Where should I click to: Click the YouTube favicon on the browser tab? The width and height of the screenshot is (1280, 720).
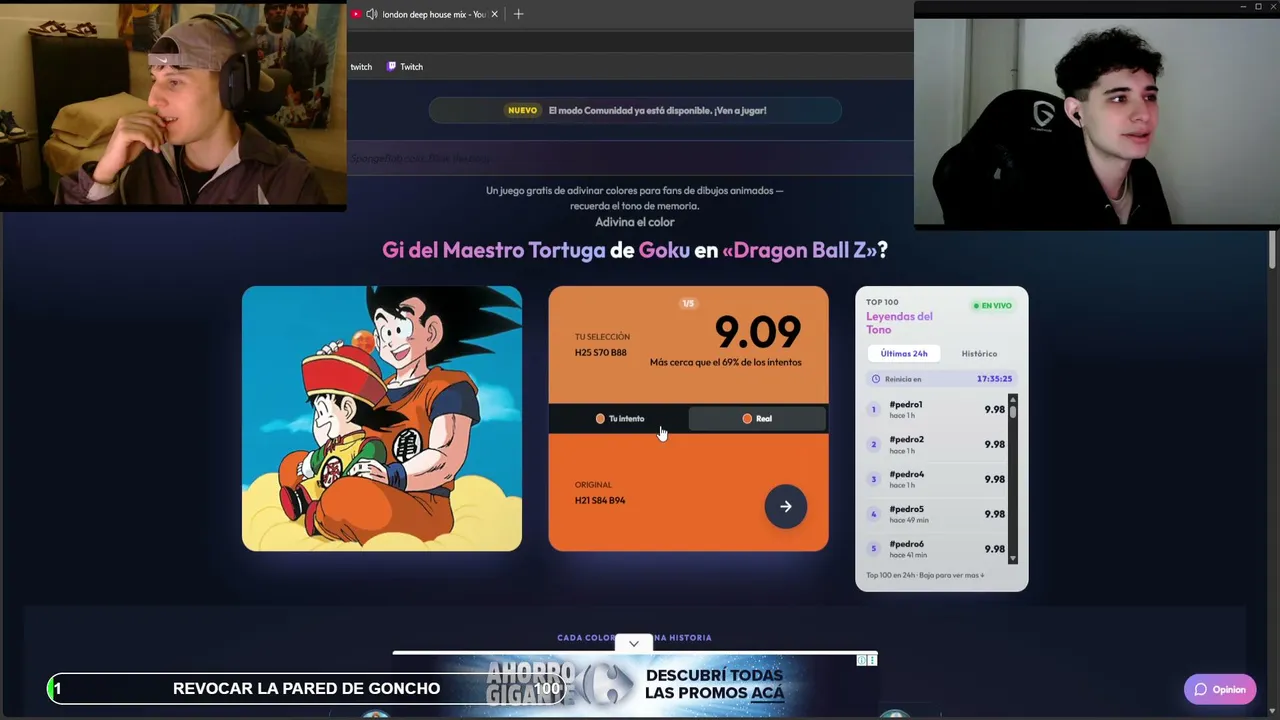tap(356, 14)
